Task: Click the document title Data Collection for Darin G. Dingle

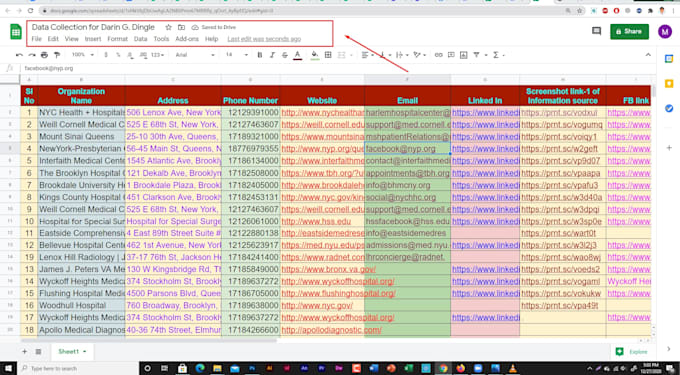Action: click(x=93, y=27)
